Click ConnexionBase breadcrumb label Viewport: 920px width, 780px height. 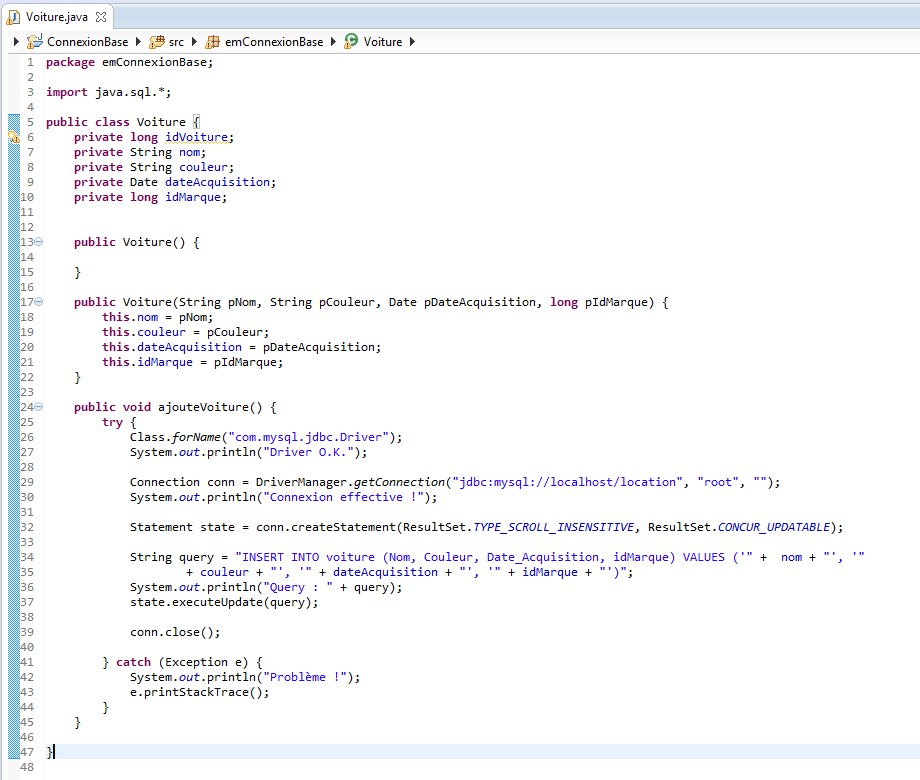point(88,42)
